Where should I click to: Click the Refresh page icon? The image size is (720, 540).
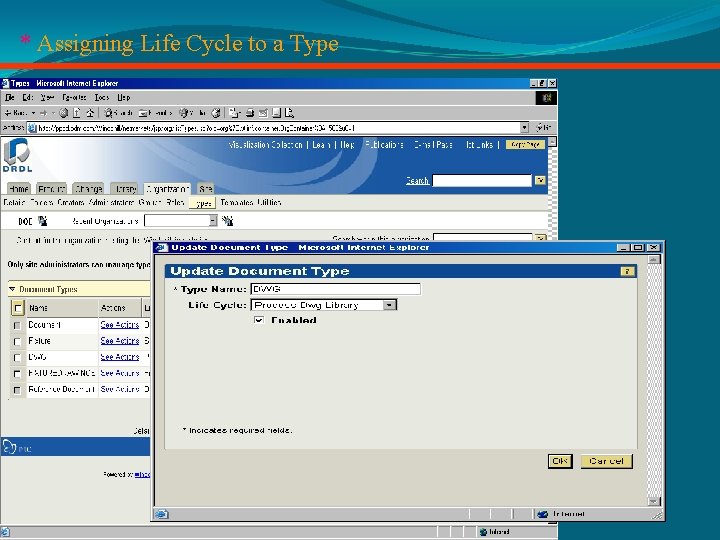77,113
